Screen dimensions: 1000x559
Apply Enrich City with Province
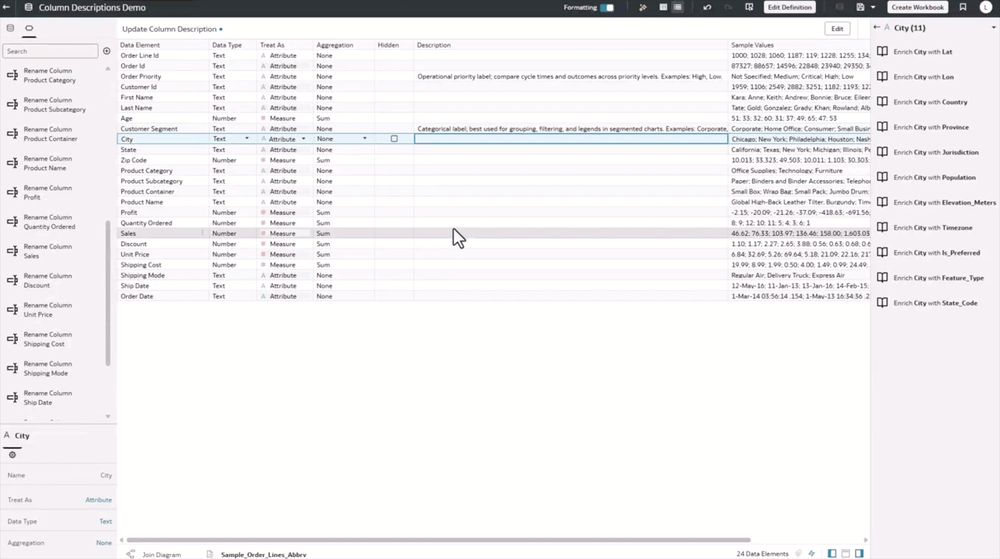923,127
